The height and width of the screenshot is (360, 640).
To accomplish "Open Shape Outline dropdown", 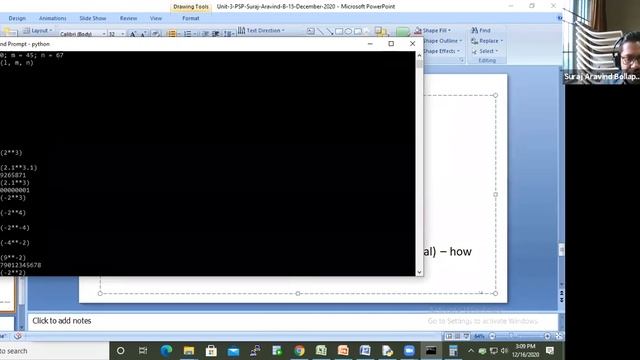I will click(443, 41).
